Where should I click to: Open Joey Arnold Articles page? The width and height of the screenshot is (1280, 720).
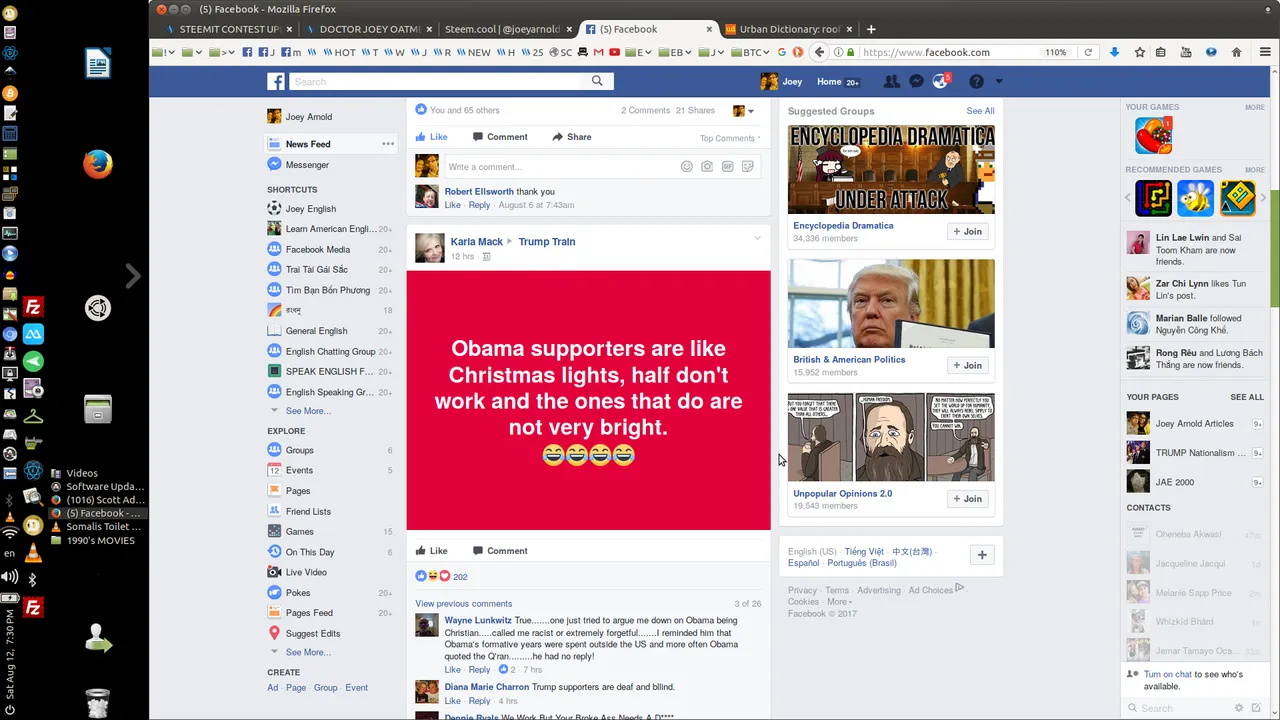[x=1195, y=424]
